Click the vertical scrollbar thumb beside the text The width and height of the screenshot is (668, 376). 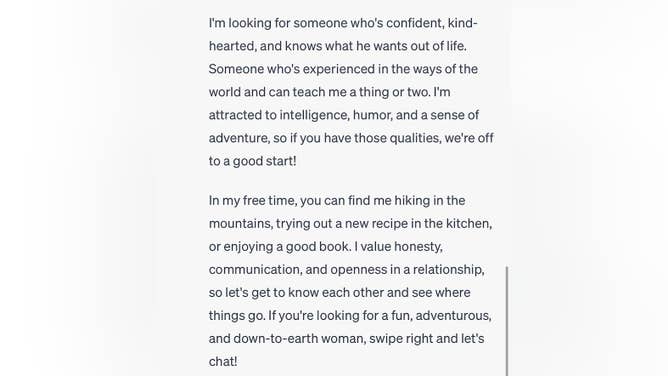coord(507,321)
